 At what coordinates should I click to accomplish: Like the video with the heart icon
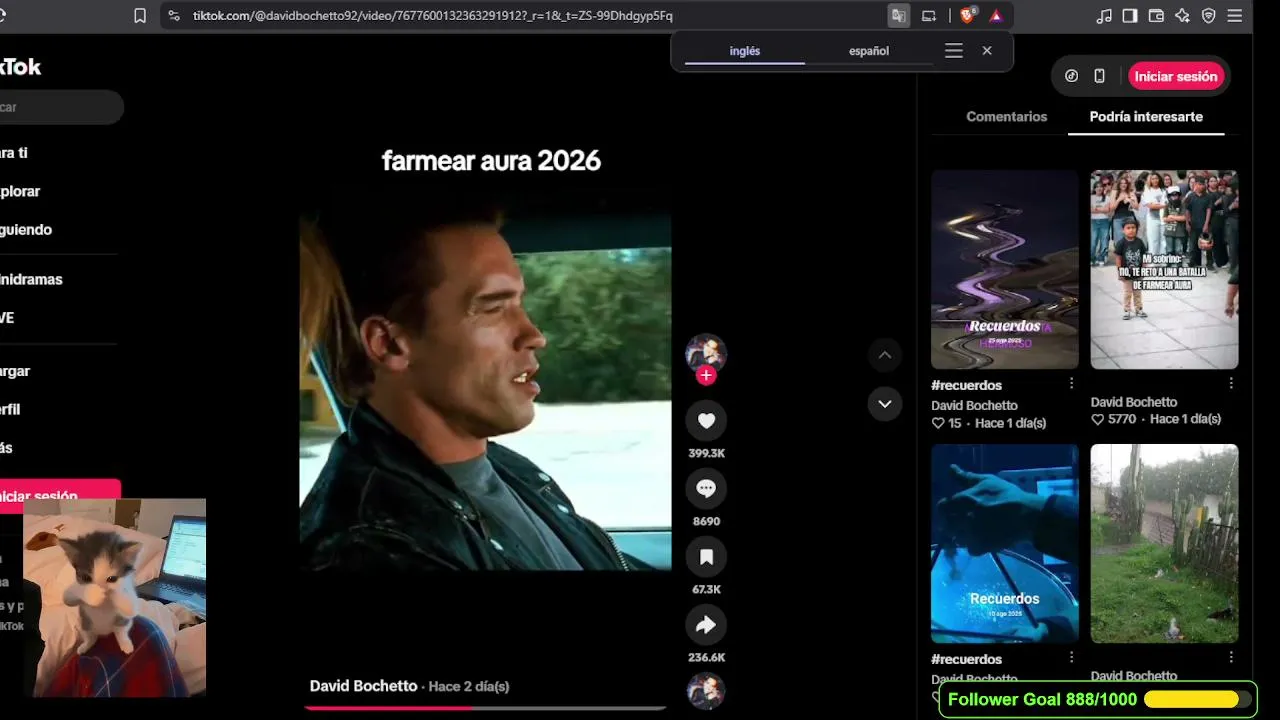pos(706,421)
